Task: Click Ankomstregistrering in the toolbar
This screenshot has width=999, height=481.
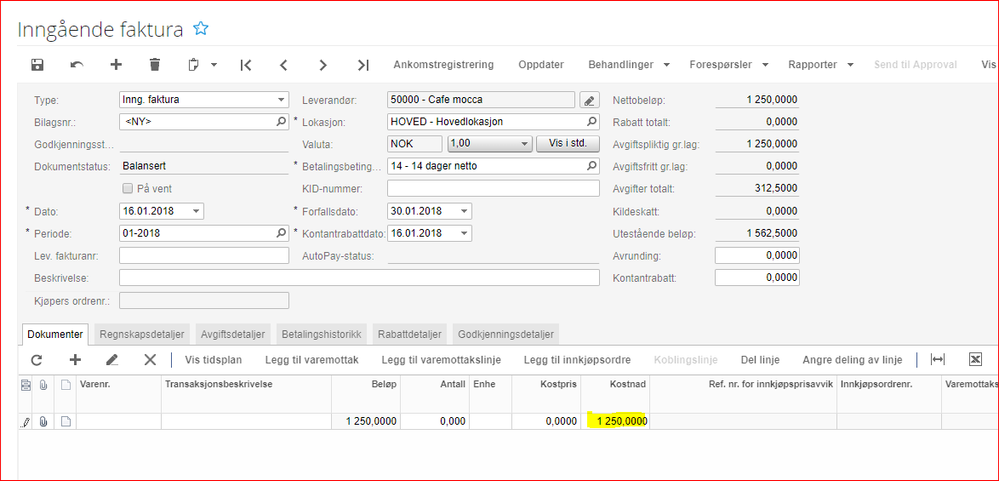Action: [x=443, y=64]
